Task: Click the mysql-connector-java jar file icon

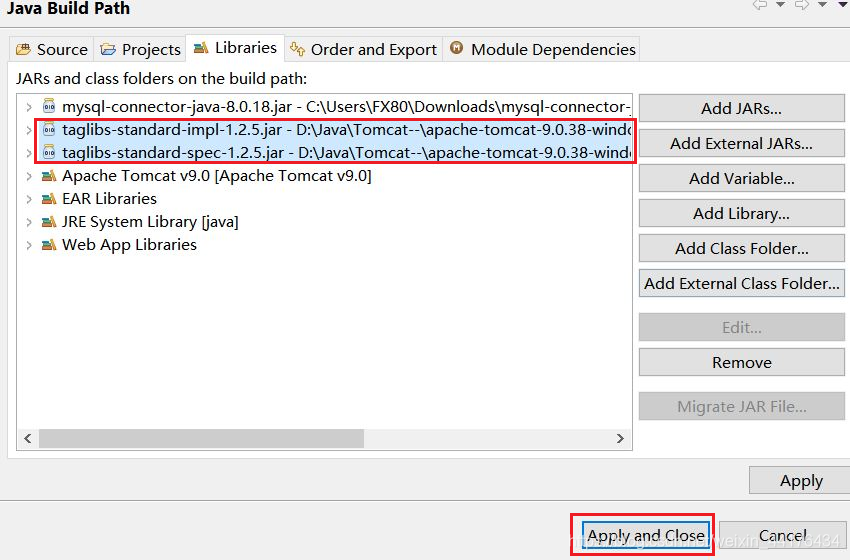Action: click(49, 106)
